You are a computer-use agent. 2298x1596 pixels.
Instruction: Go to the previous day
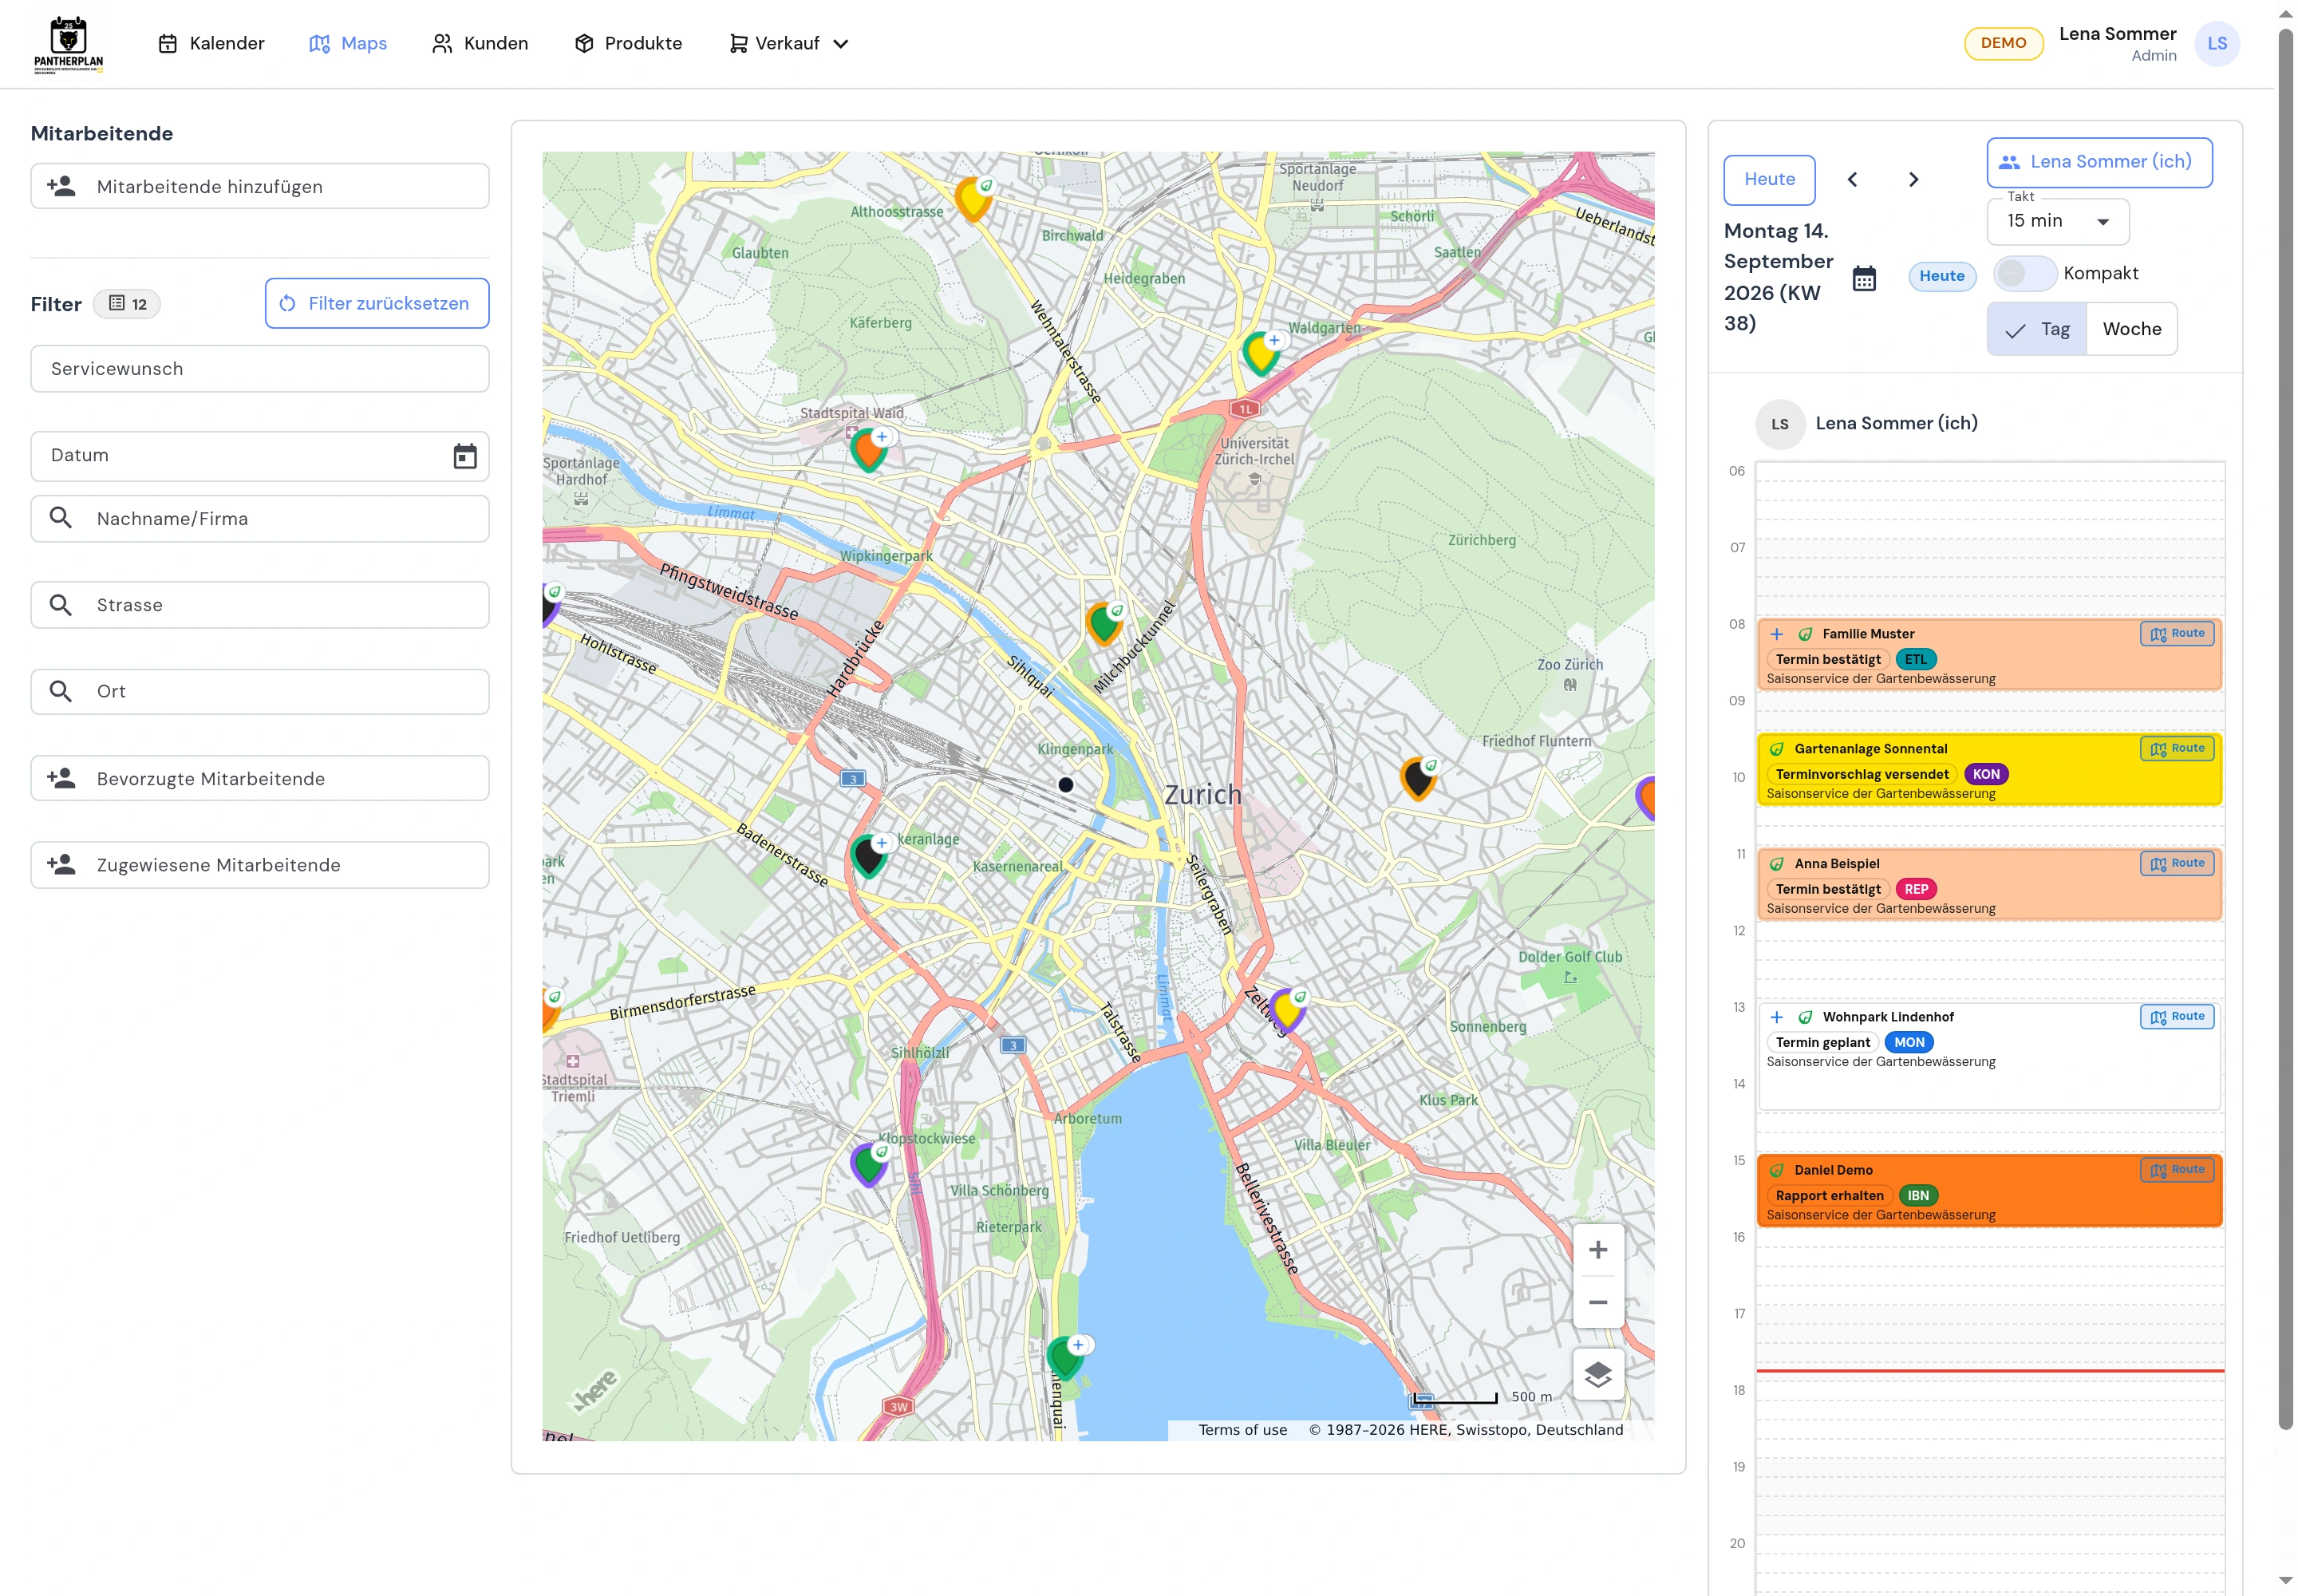coord(1852,180)
